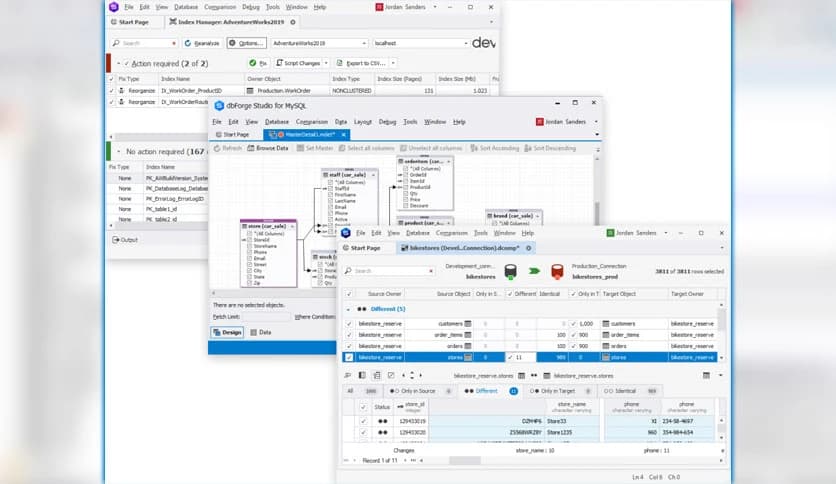Open the AdventureWorks2019 database dropdown

tap(364, 43)
